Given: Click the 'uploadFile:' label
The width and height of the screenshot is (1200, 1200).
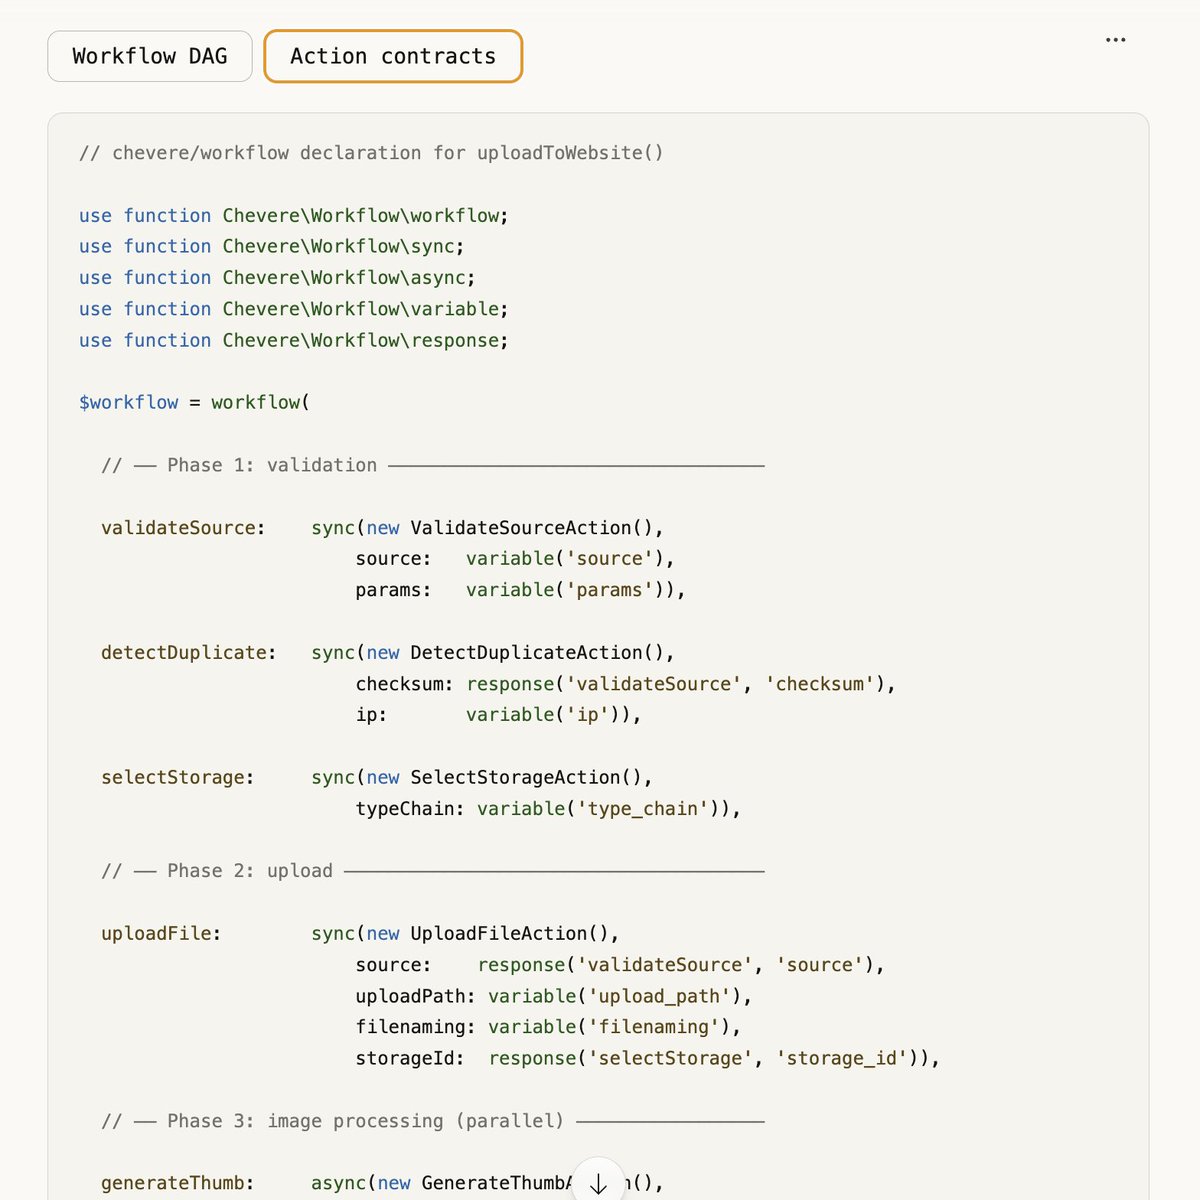Looking at the screenshot, I should coord(161,934).
